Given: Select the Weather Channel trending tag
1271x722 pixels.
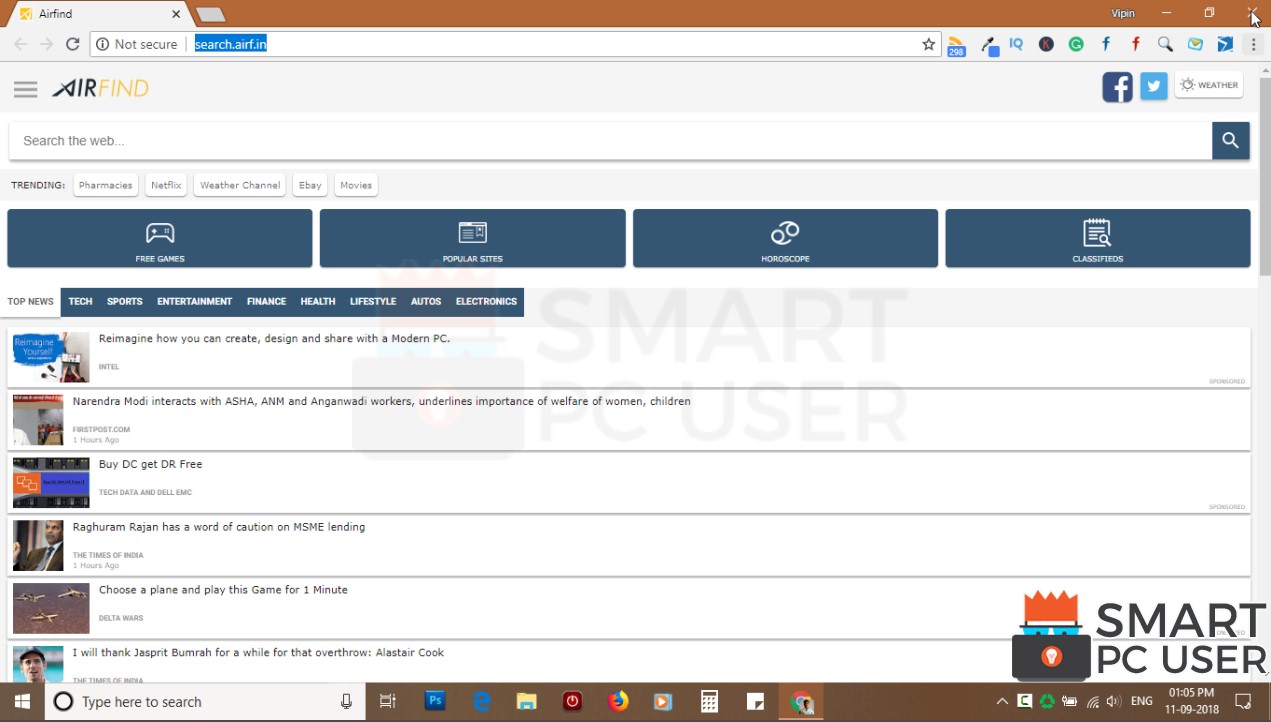Looking at the screenshot, I should point(240,185).
